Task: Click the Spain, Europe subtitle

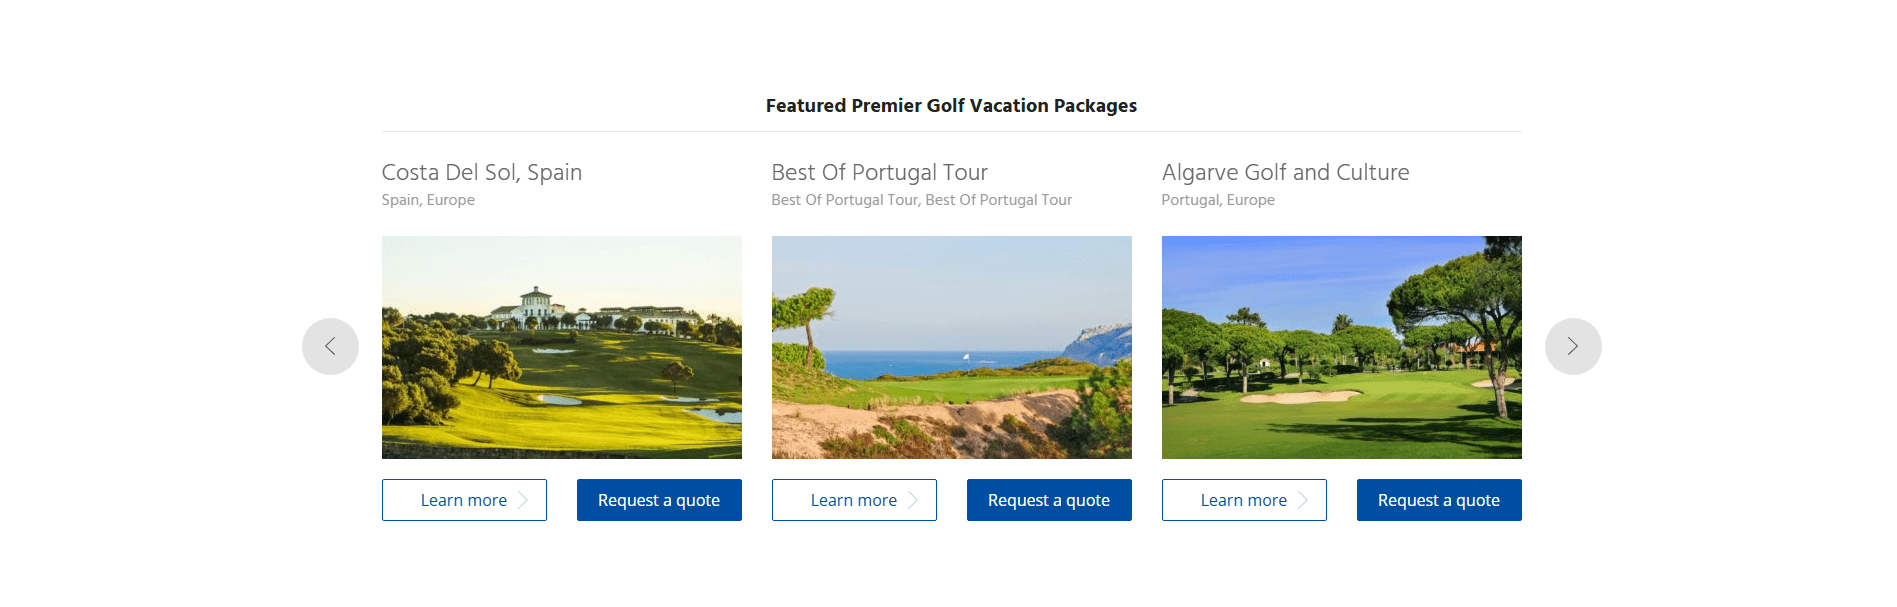Action: (428, 200)
